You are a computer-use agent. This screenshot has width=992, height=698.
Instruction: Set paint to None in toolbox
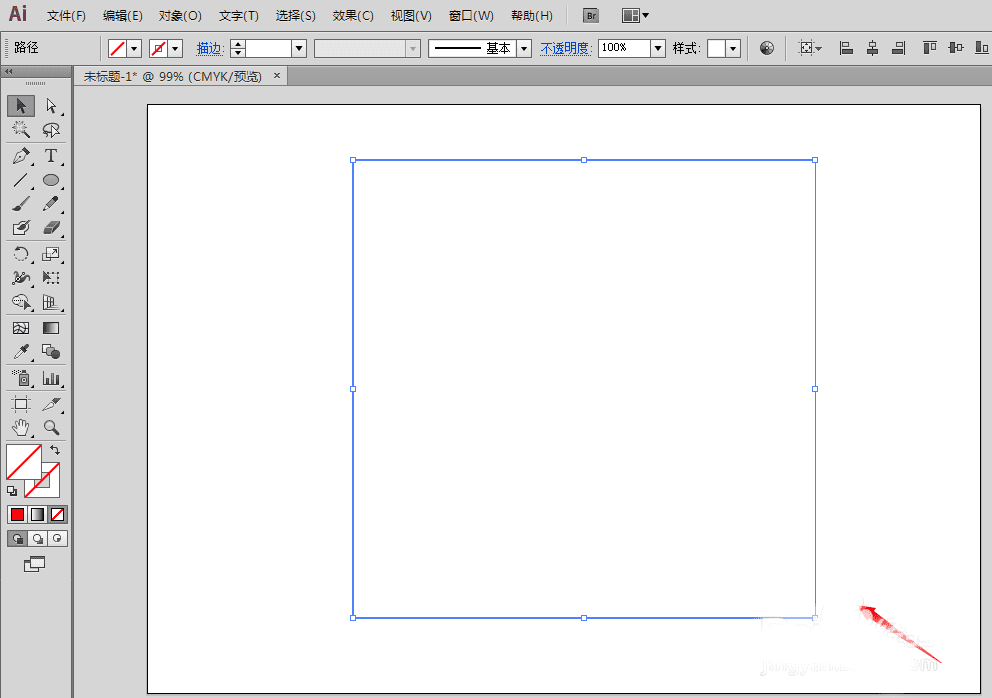(x=58, y=514)
